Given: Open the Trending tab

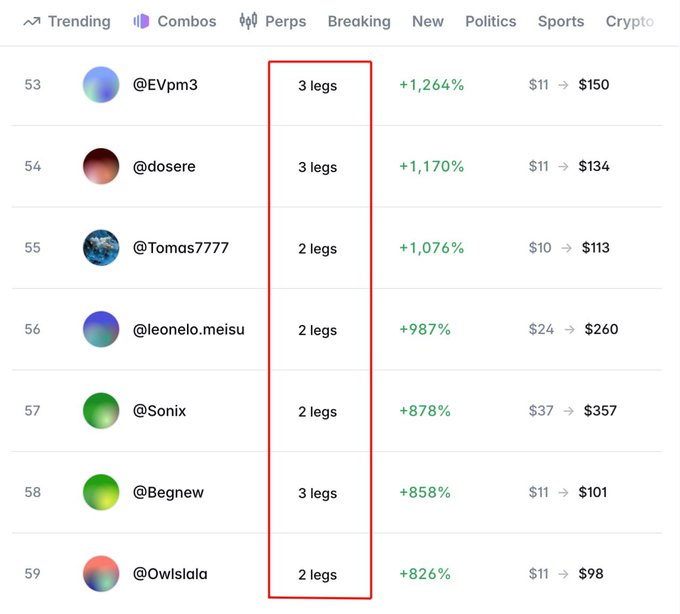Looking at the screenshot, I should point(67,21).
